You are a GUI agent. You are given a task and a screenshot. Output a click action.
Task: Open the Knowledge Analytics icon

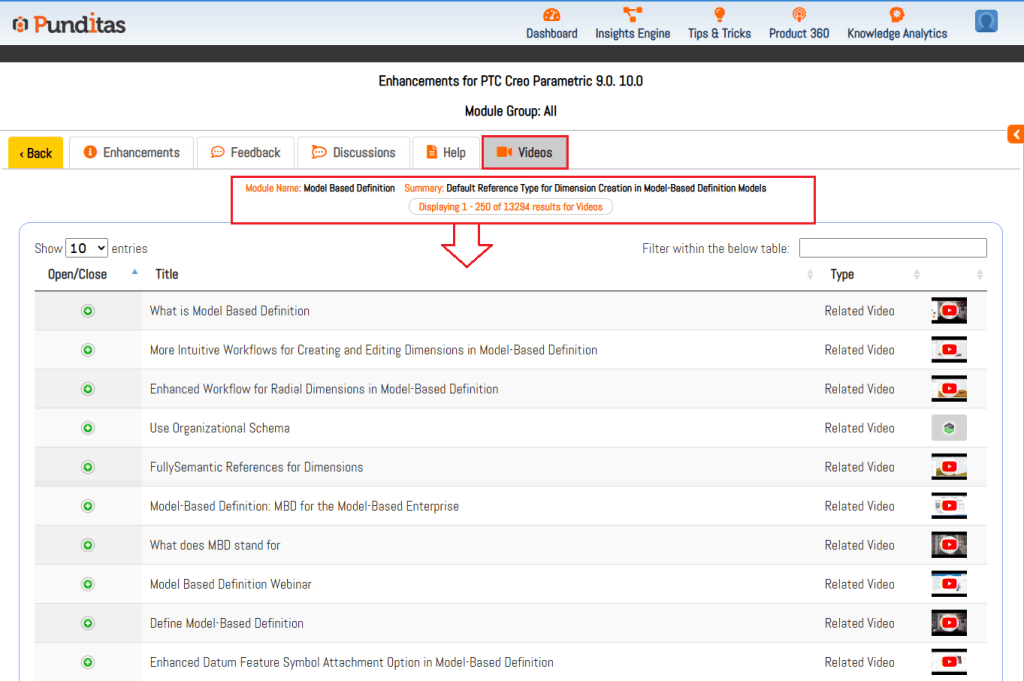896,15
